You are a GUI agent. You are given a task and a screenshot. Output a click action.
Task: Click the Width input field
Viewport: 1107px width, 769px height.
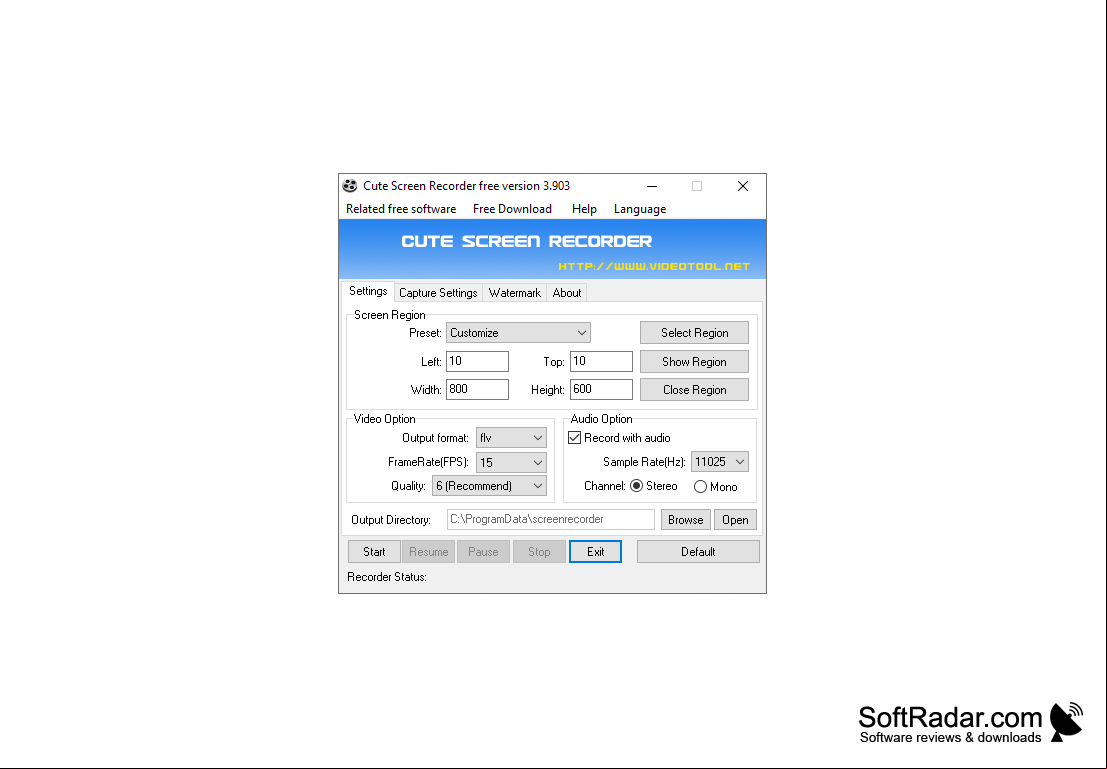(x=477, y=389)
